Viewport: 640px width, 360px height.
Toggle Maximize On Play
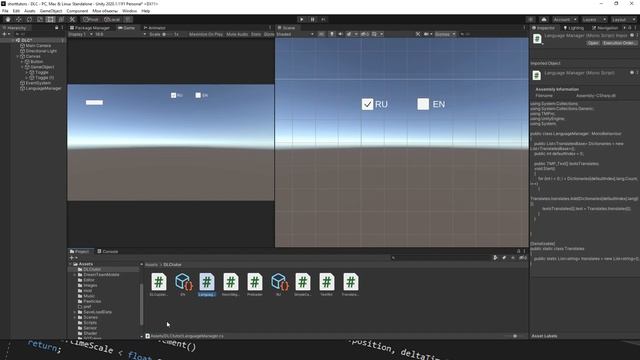(x=206, y=34)
